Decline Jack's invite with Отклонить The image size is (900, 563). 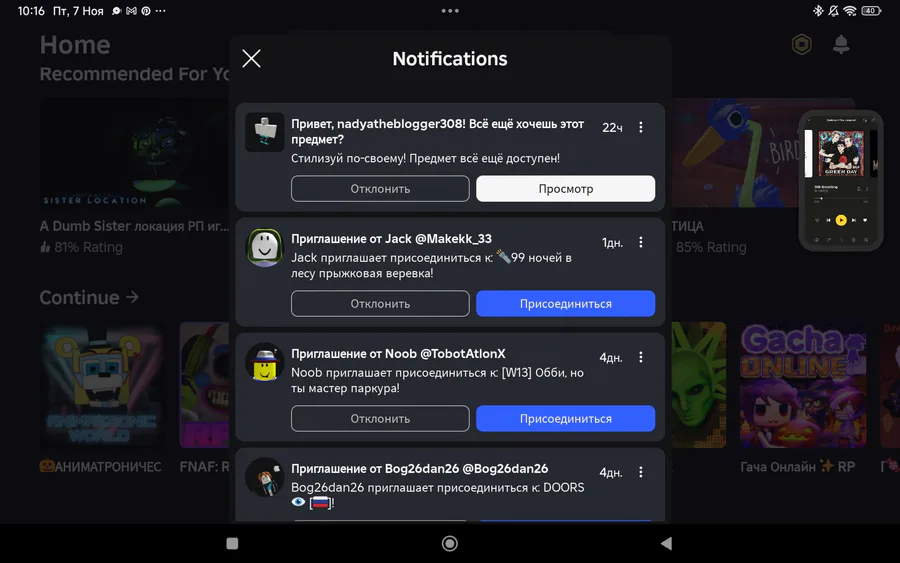pyautogui.click(x=380, y=304)
